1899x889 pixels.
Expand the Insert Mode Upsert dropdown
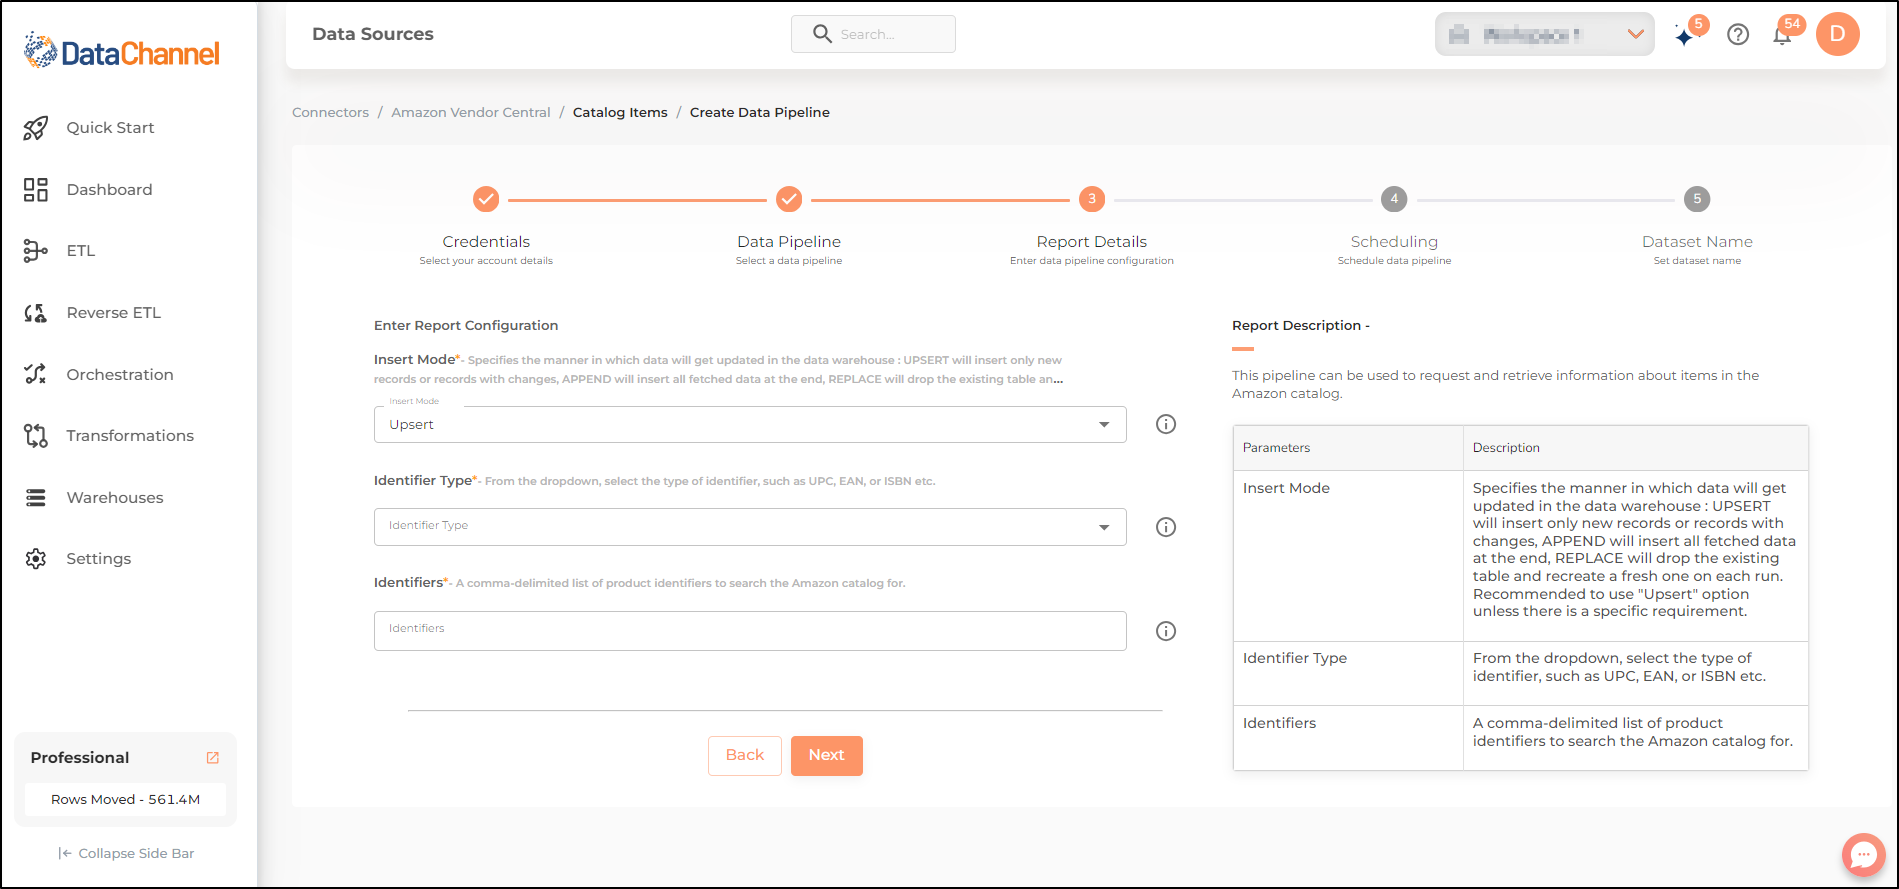click(x=750, y=424)
